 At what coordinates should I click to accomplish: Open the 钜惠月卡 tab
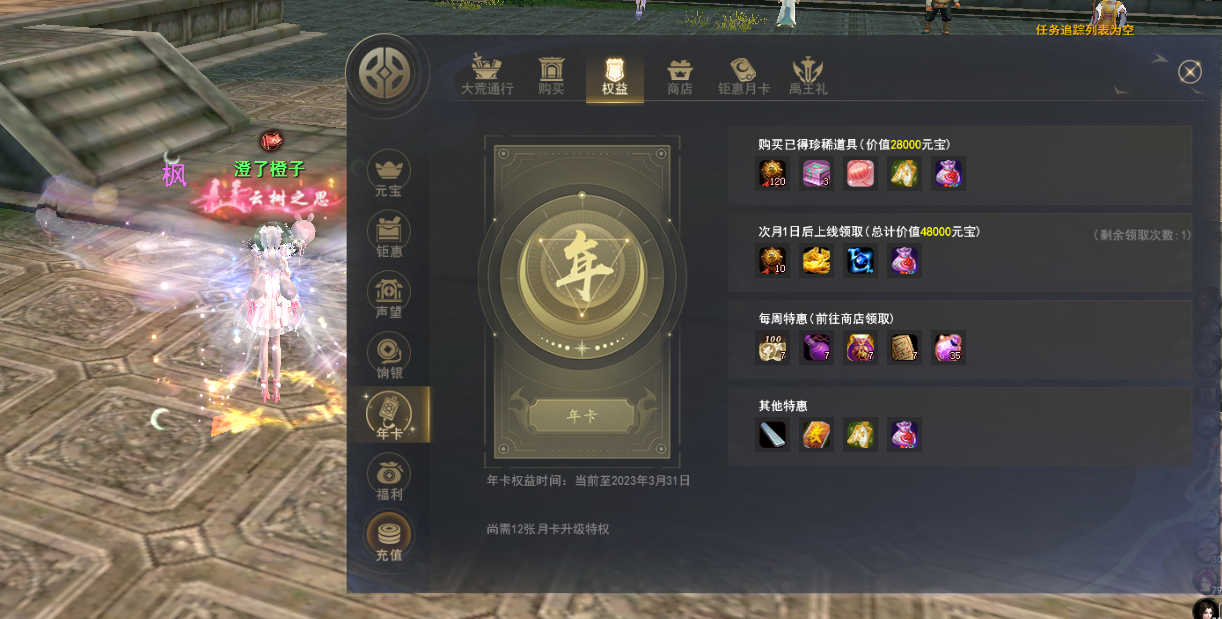[744, 75]
